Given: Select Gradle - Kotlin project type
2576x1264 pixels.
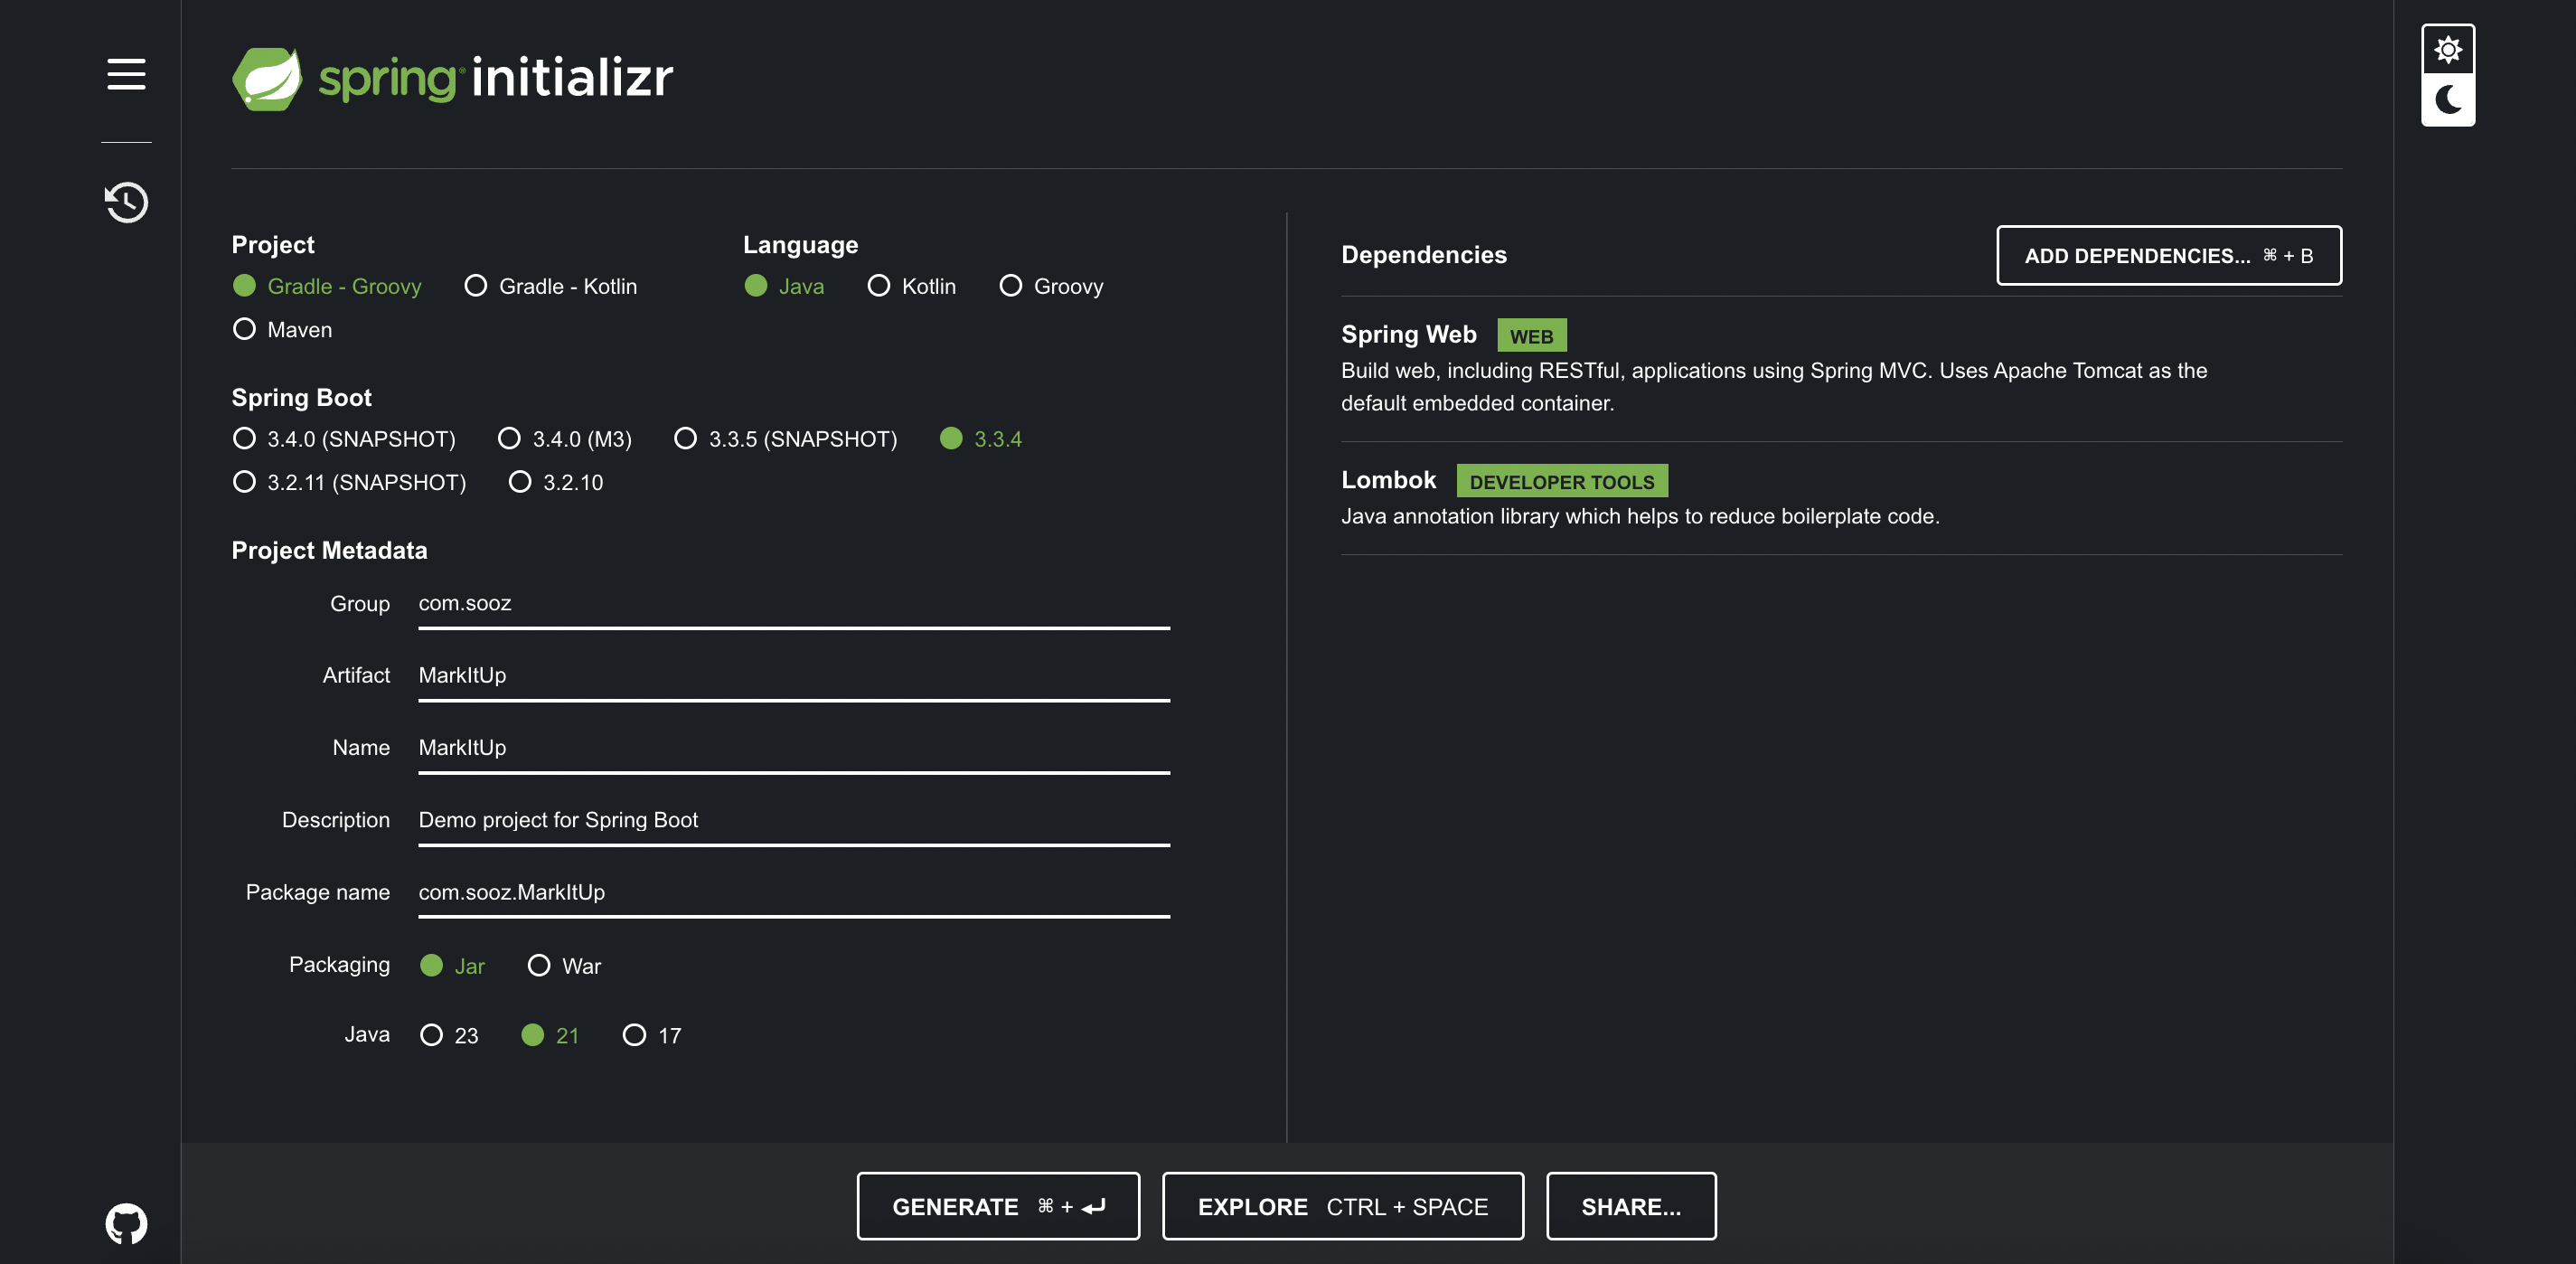Looking at the screenshot, I should pyautogui.click(x=551, y=286).
